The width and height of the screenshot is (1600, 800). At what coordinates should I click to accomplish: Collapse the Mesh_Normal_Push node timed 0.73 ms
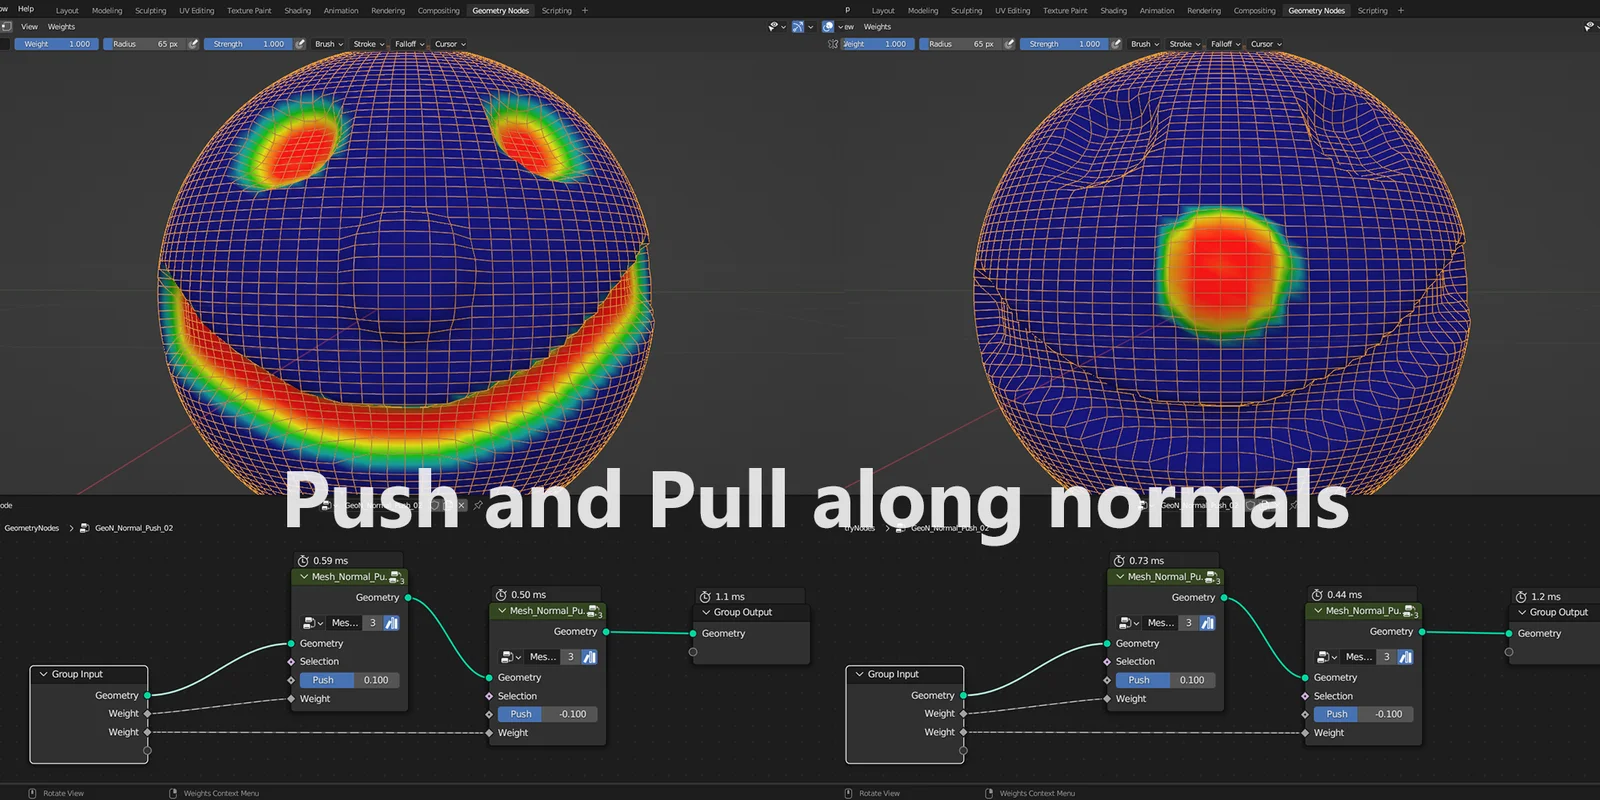pos(1120,577)
